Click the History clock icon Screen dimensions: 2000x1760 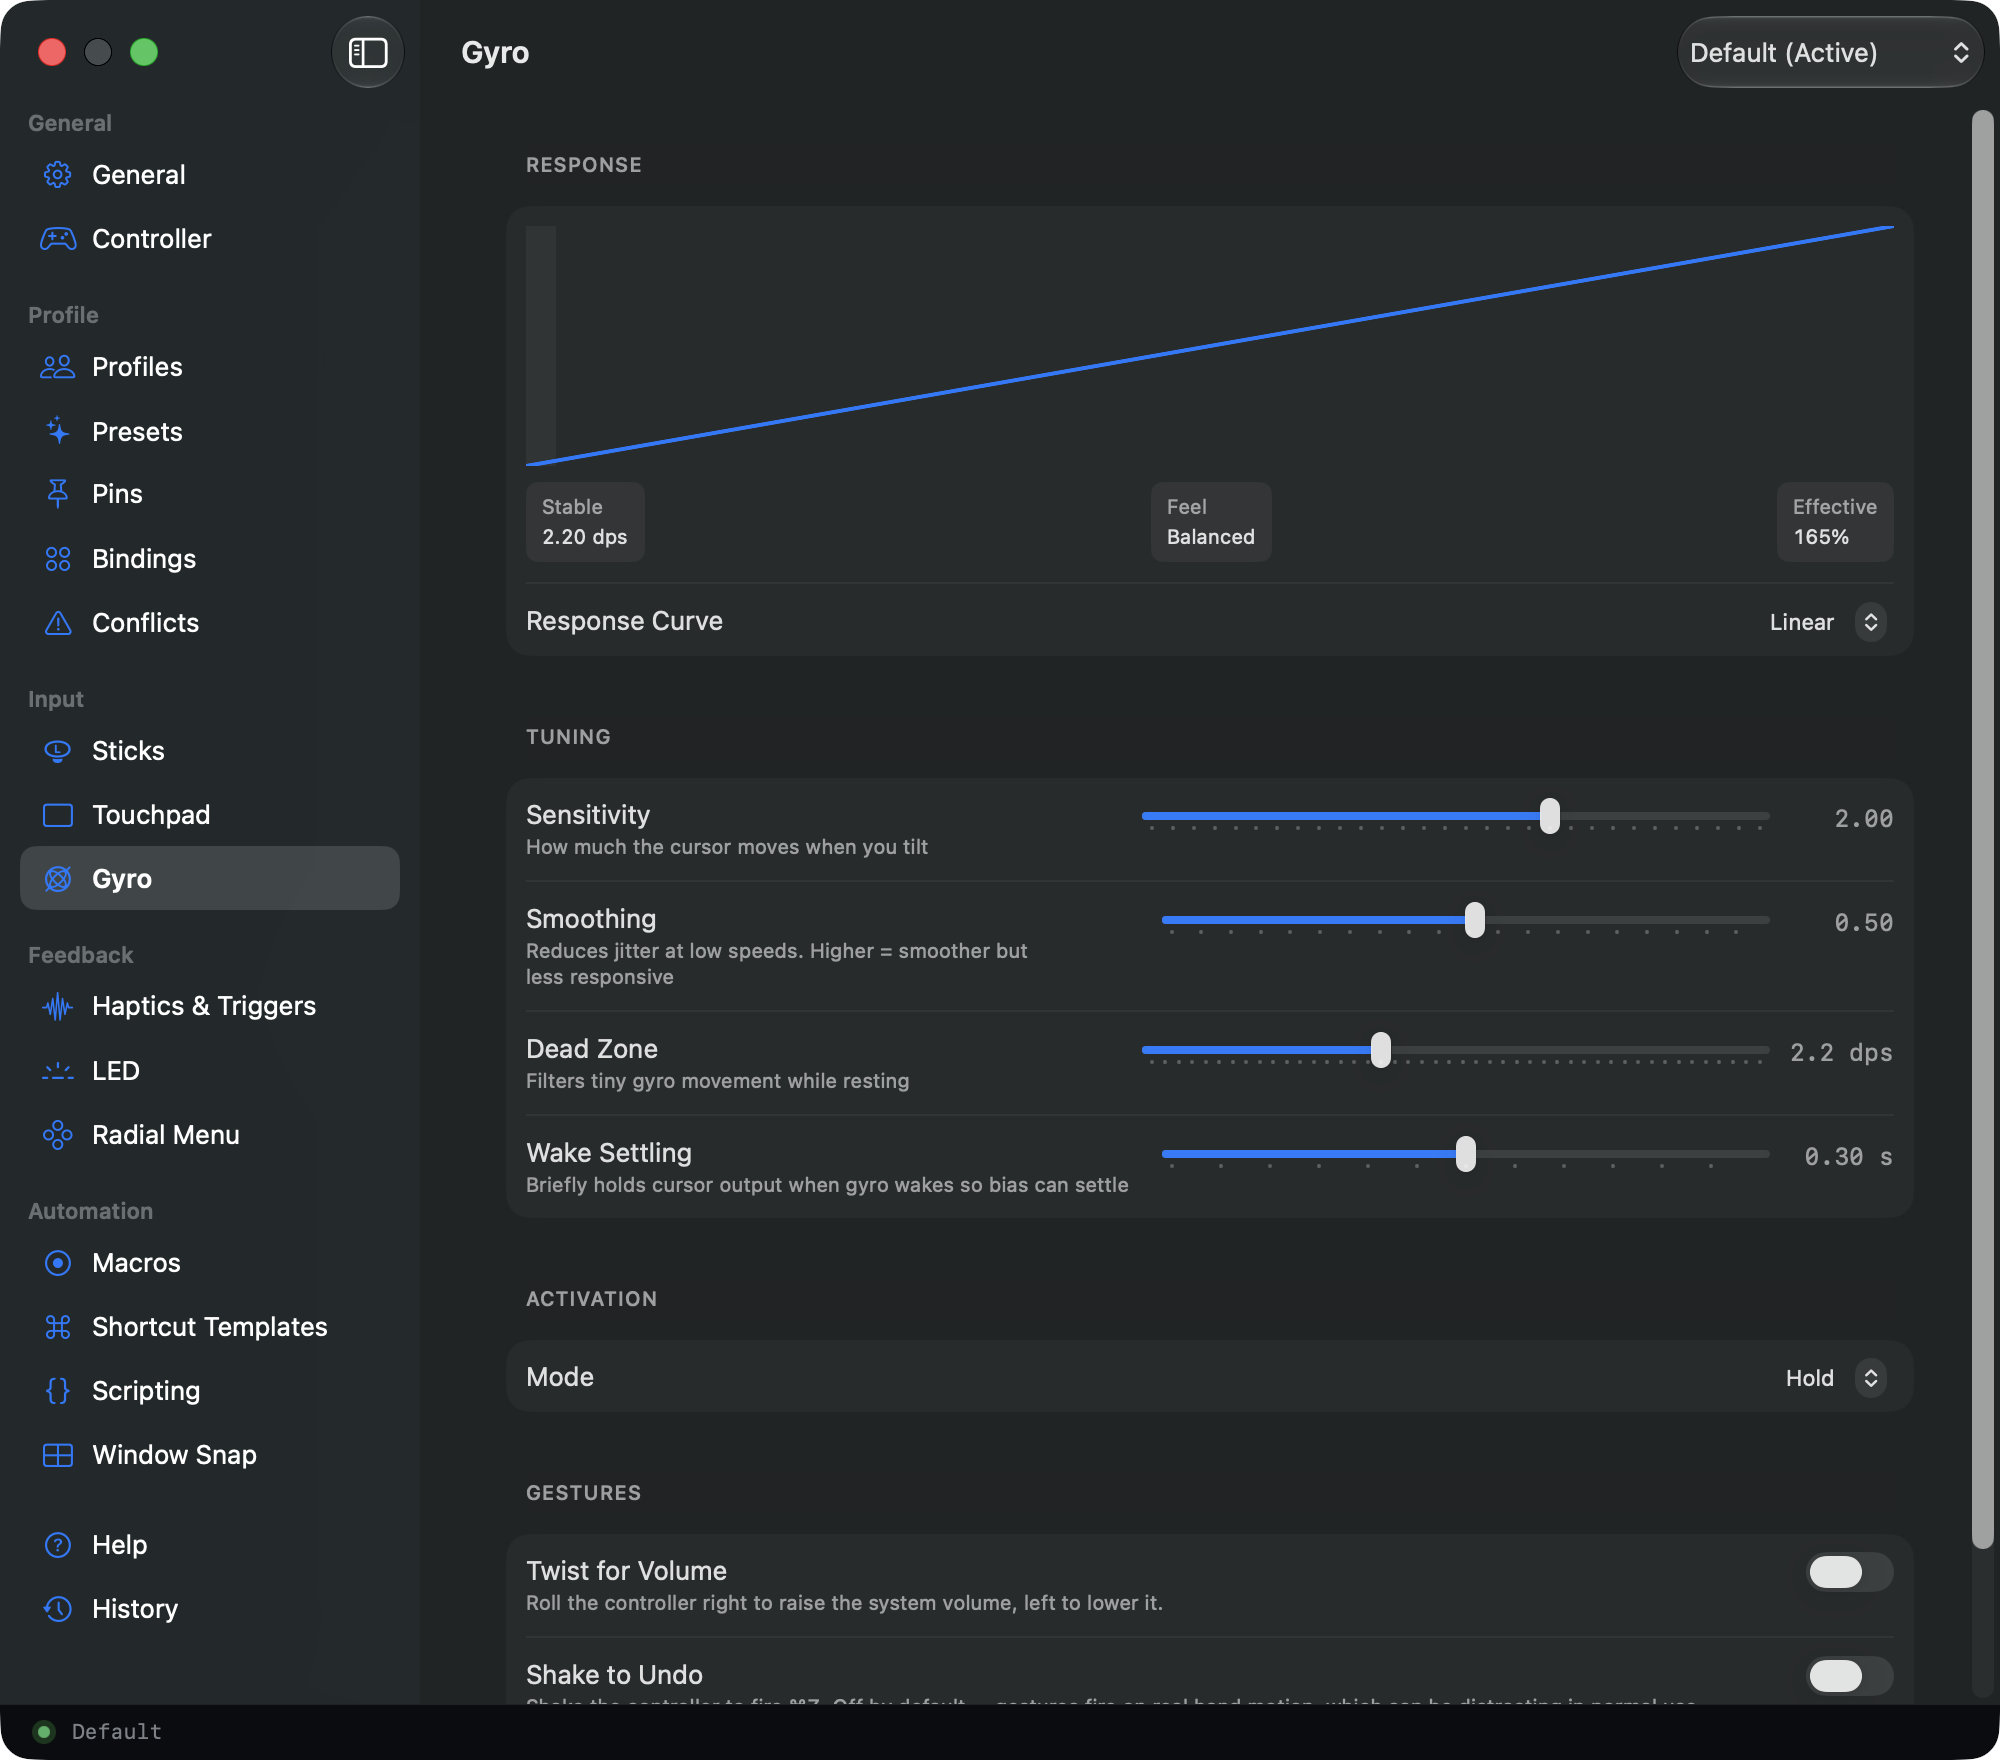(x=58, y=1609)
